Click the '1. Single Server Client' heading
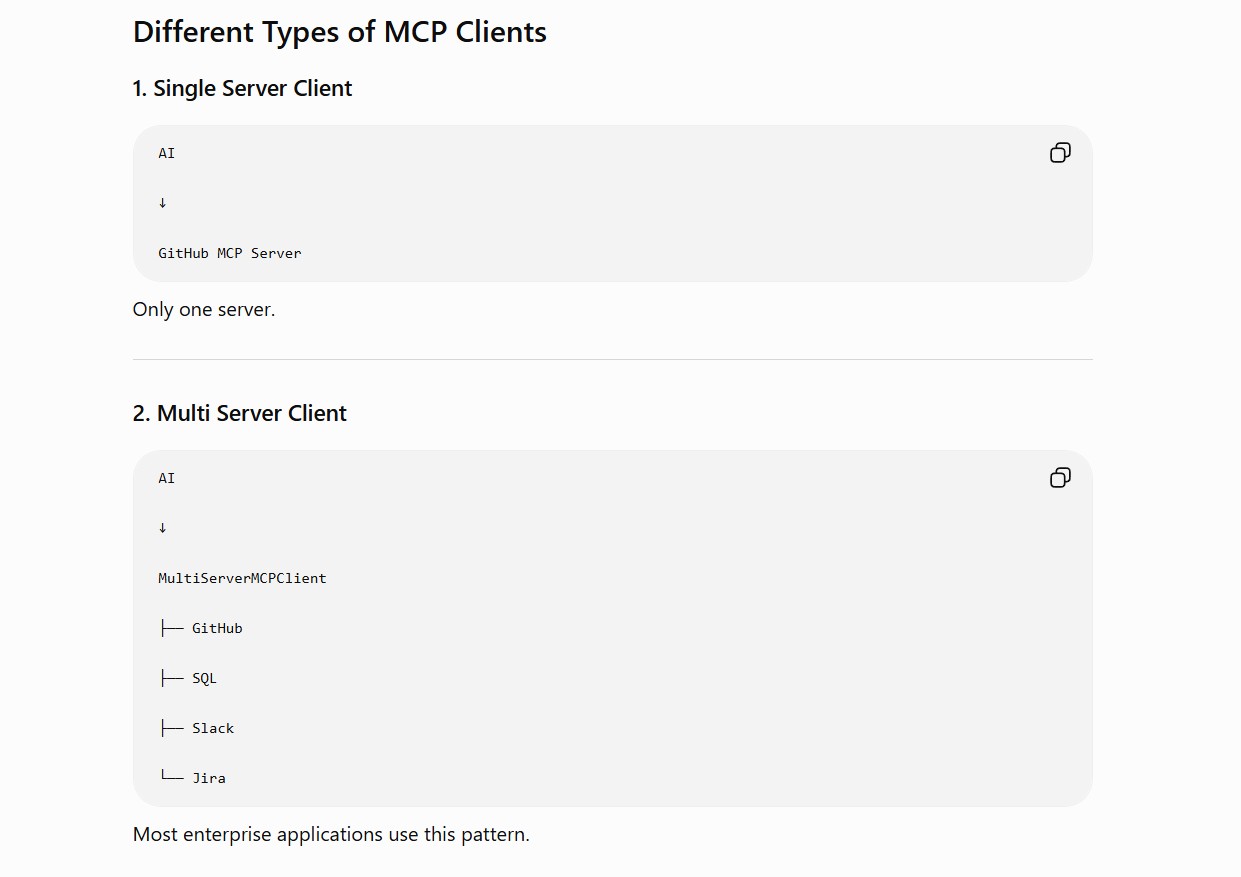The image size is (1241, 877). click(x=242, y=88)
